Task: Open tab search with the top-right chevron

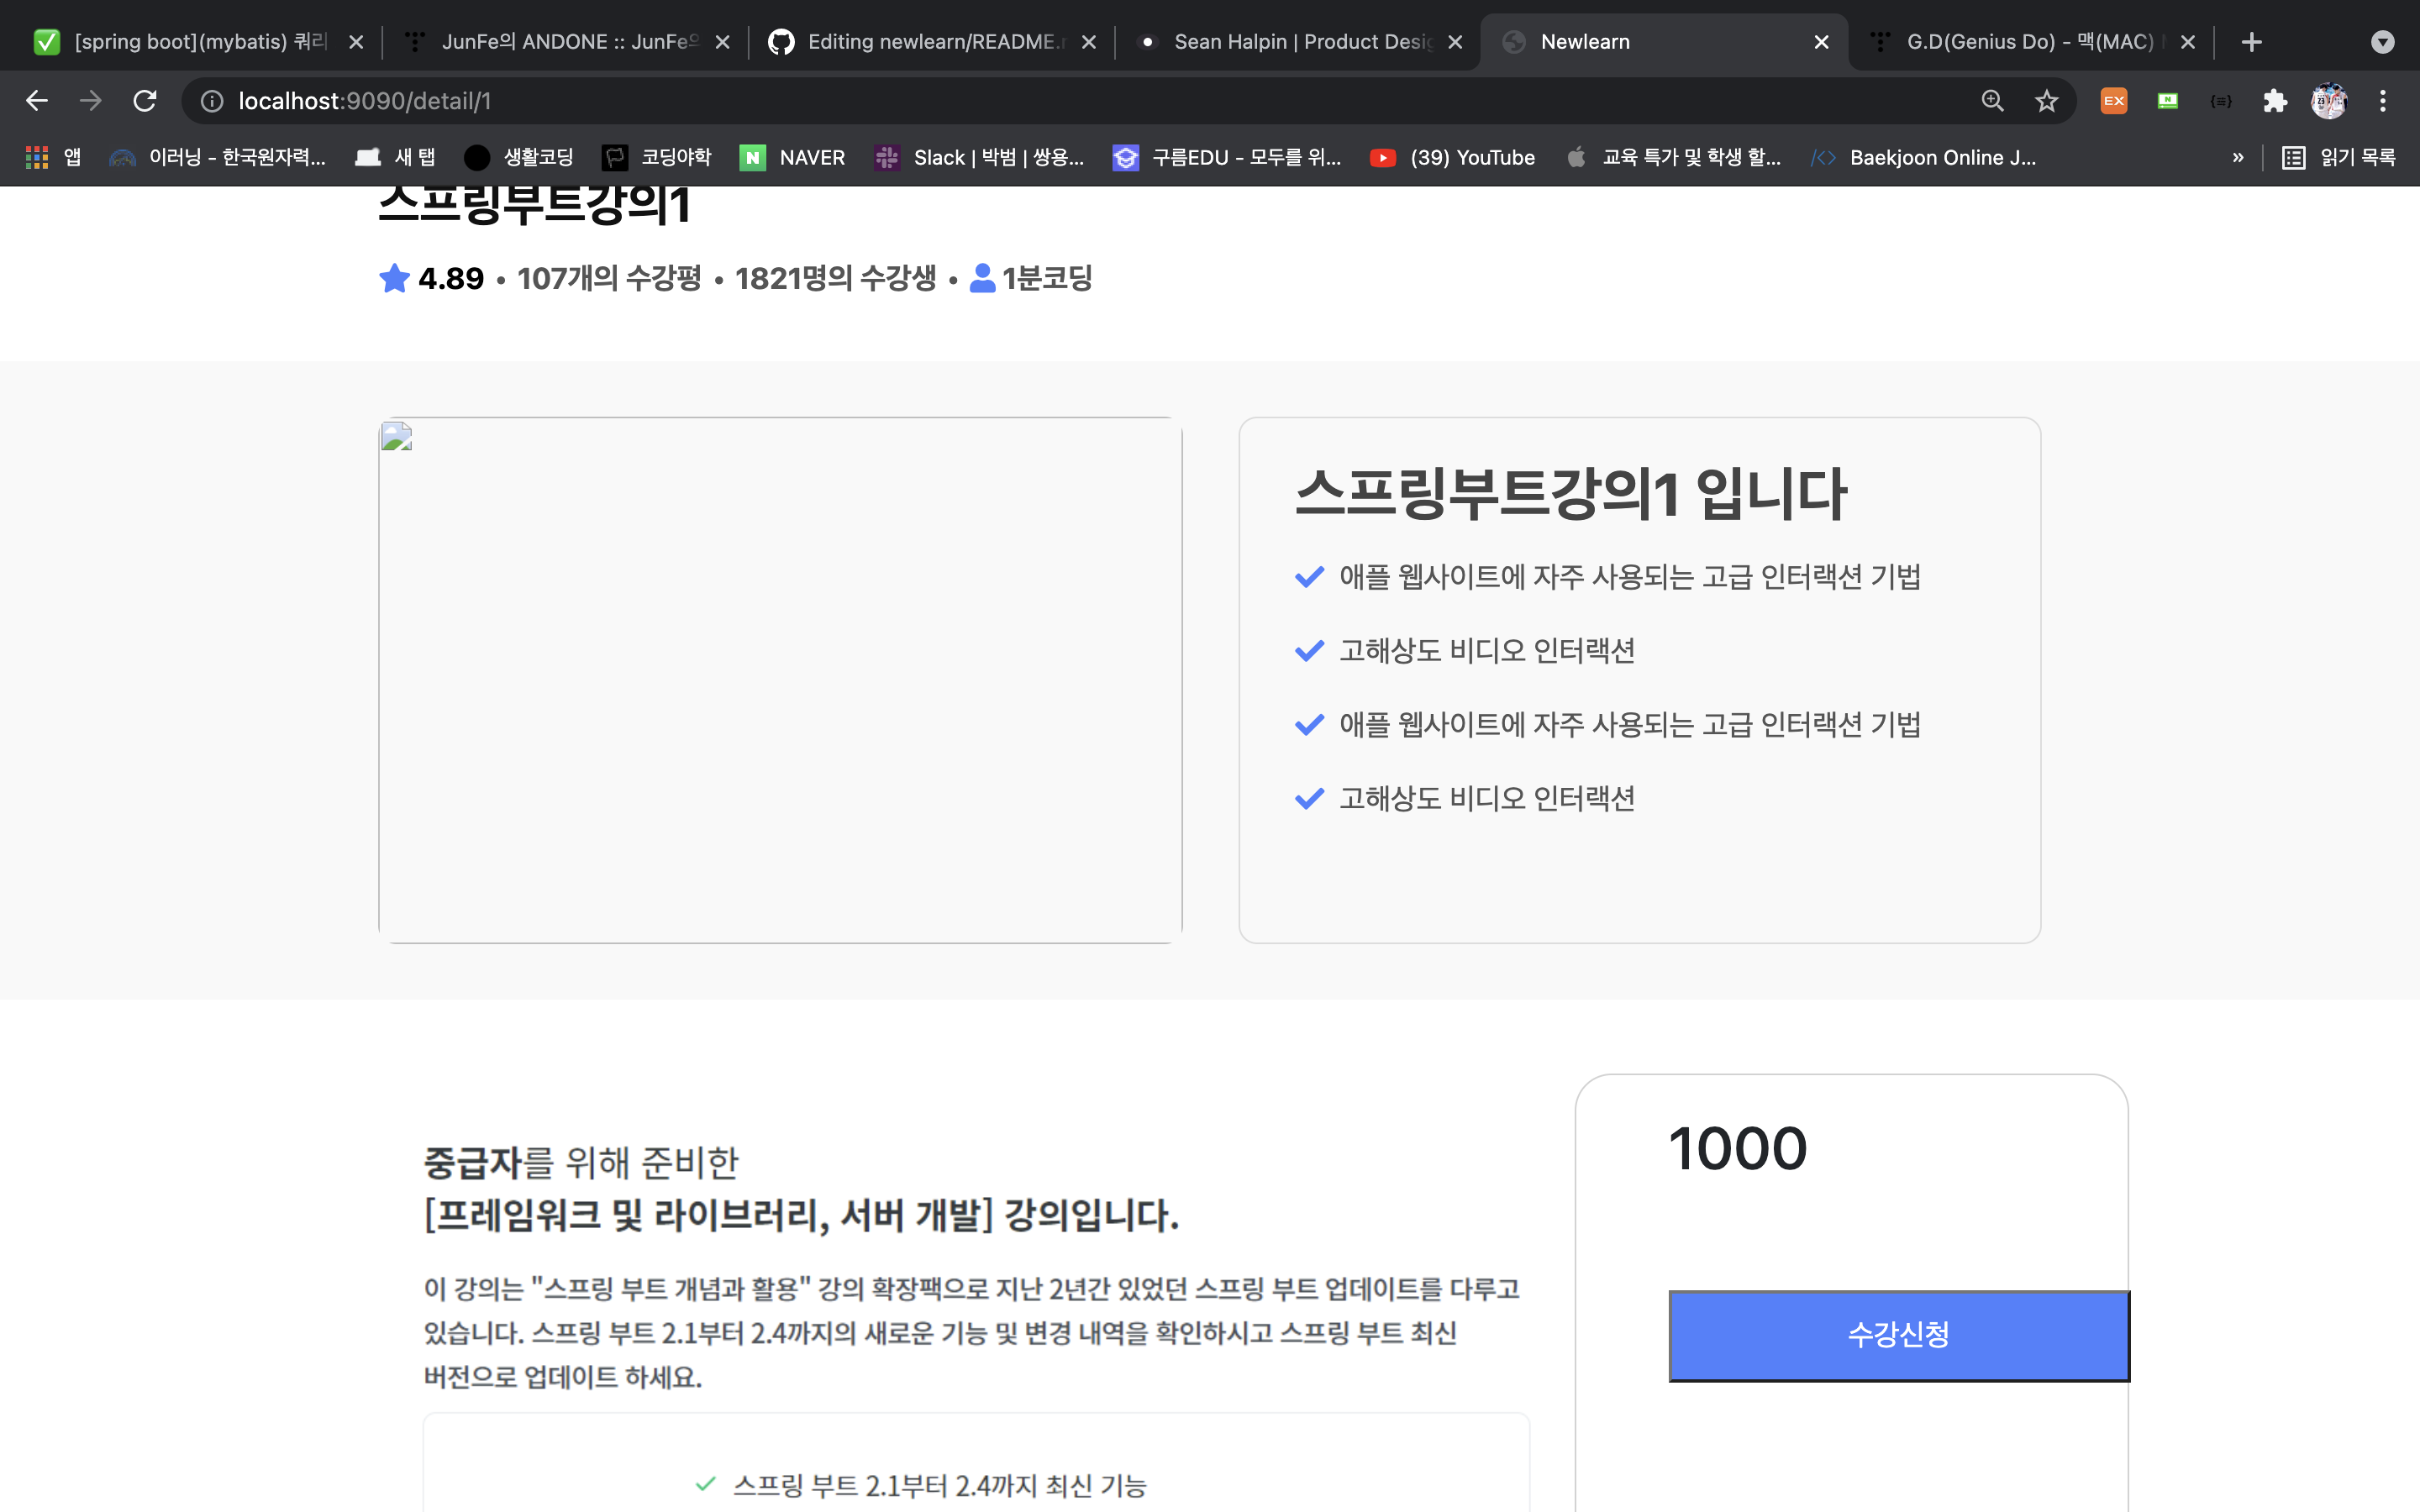Action: (2383, 41)
